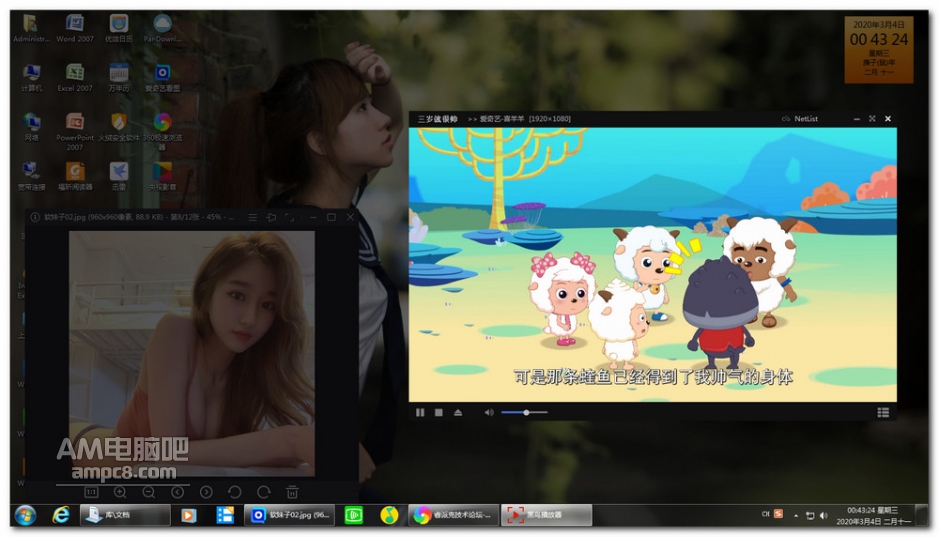Toggle fullscreen in the media player title bar
The width and height of the screenshot is (939, 537).
pos(872,119)
